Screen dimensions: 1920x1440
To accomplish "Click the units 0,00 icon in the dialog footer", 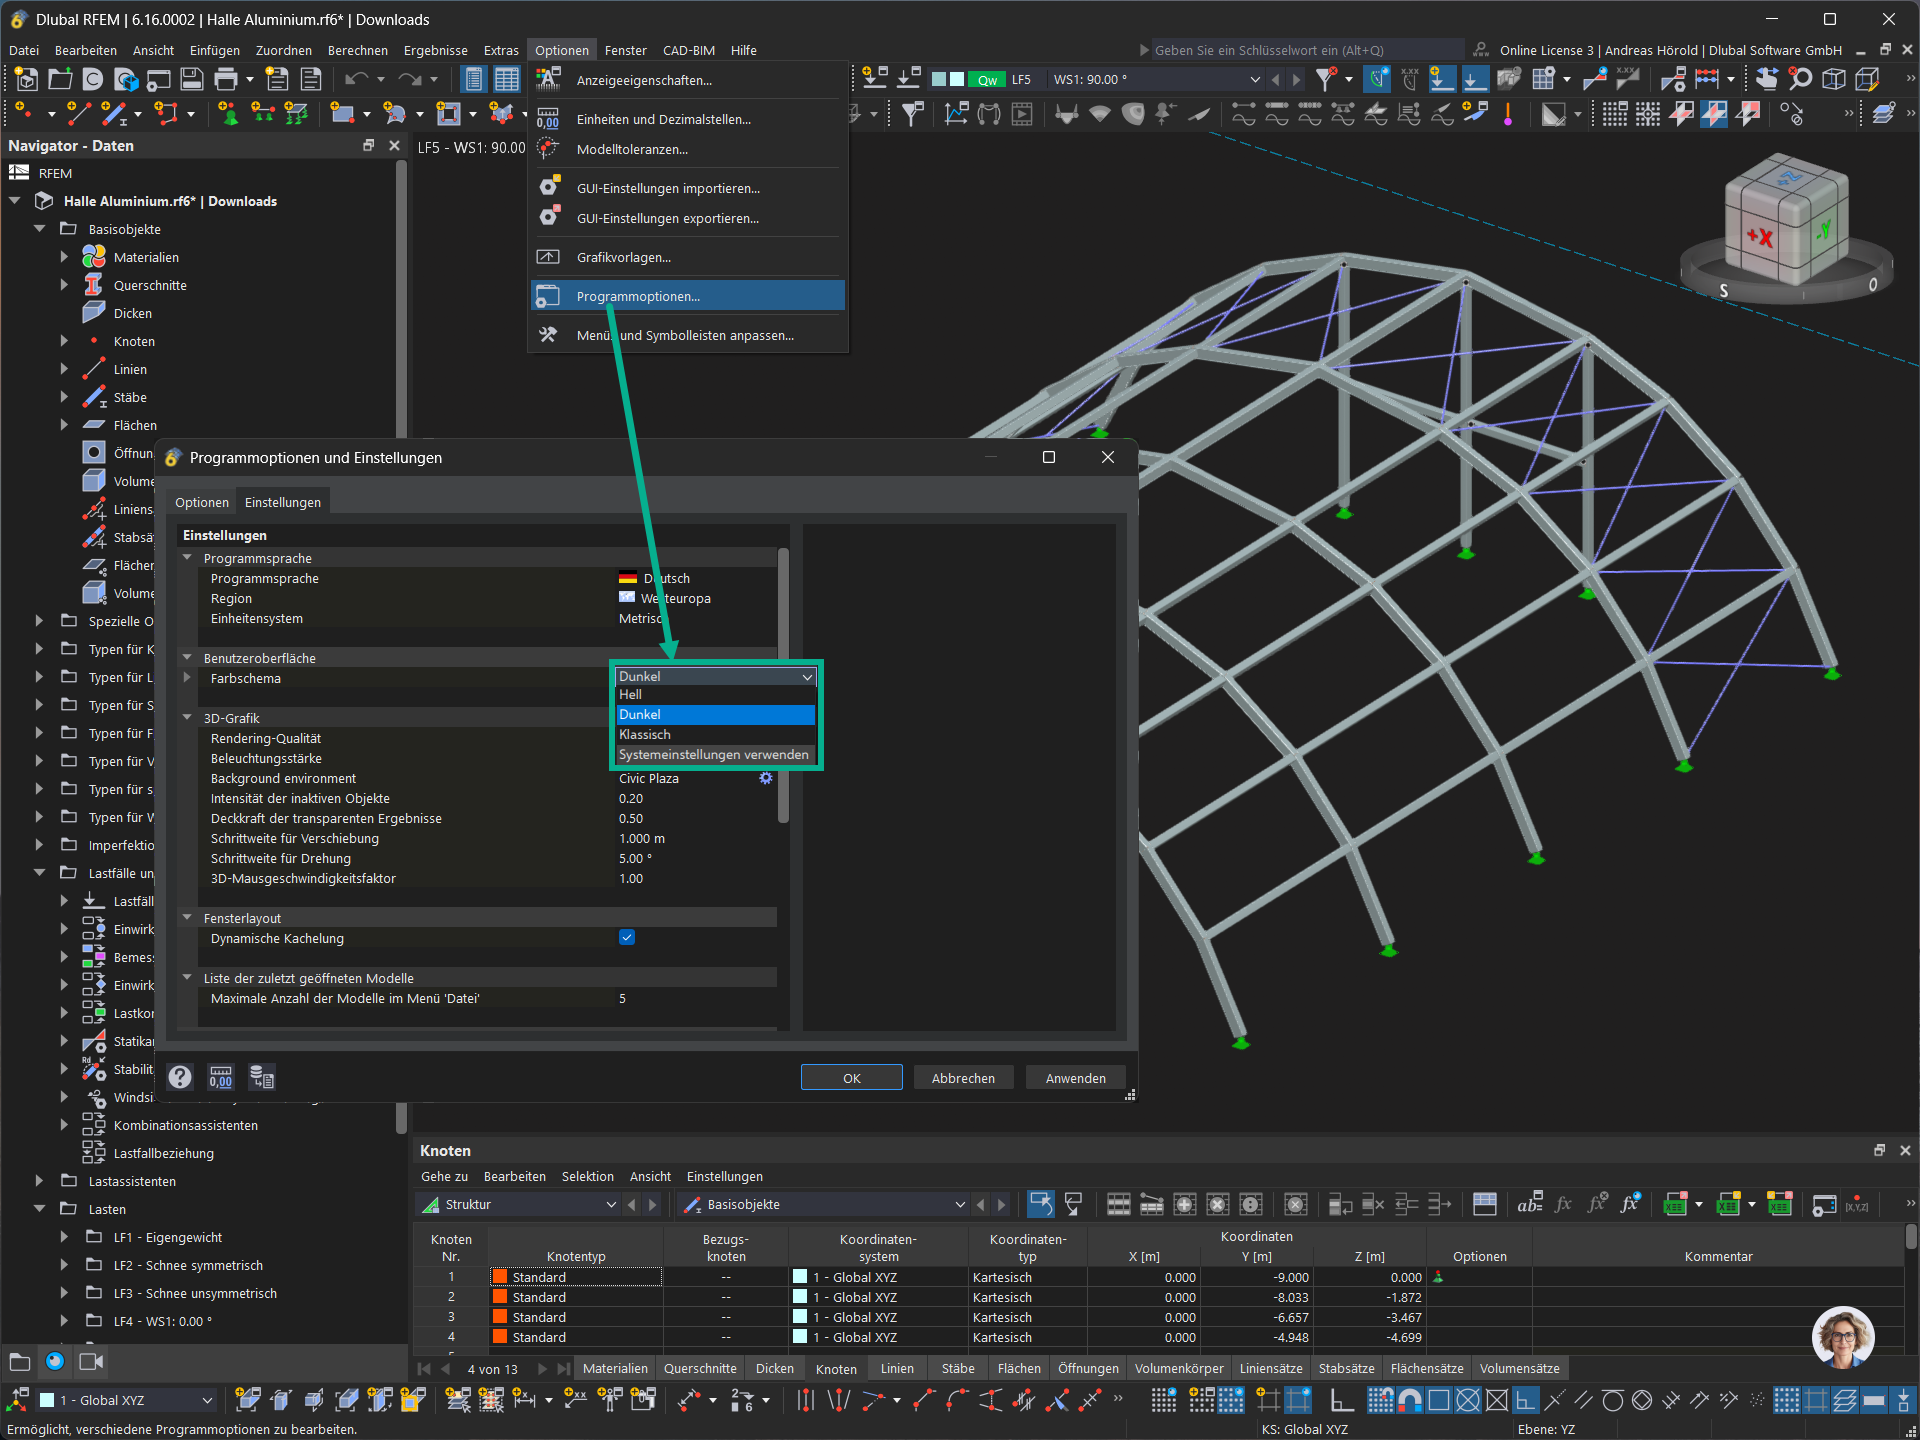I will point(221,1077).
